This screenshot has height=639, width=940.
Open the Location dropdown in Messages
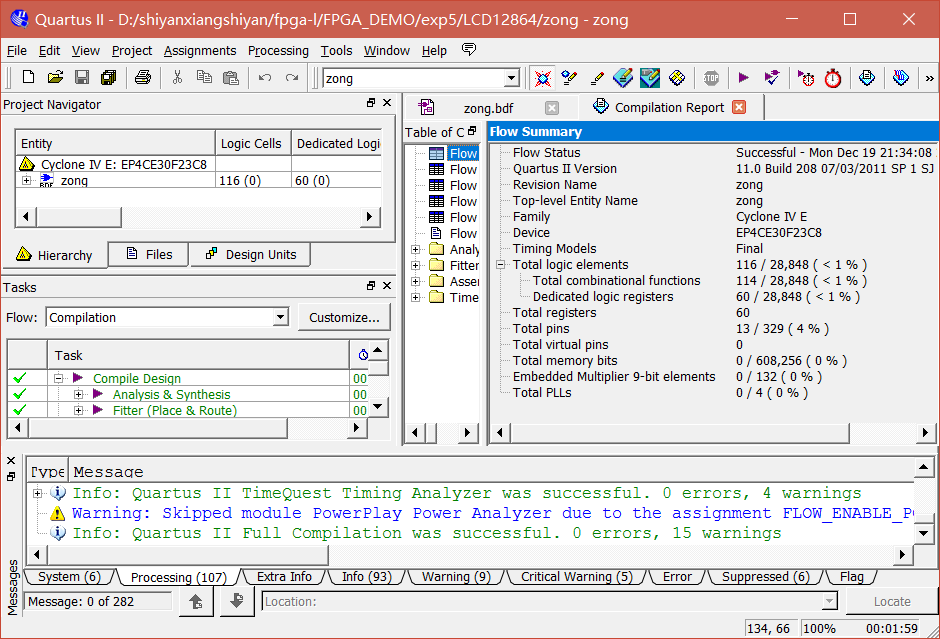click(830, 601)
